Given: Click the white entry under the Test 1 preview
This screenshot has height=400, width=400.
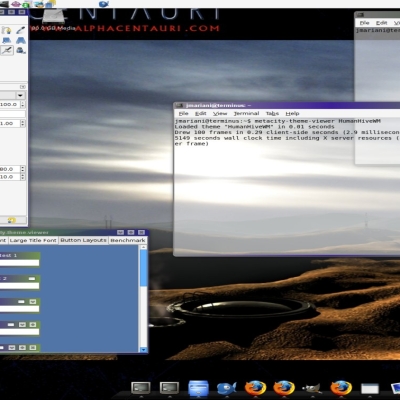Looking at the screenshot, I should tap(20, 263).
